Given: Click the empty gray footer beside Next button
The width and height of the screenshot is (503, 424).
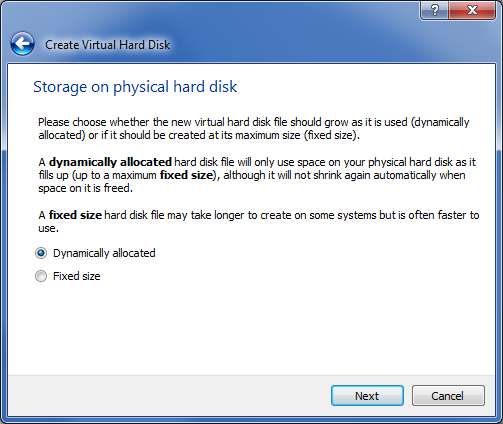Looking at the screenshot, I should 167,396.
